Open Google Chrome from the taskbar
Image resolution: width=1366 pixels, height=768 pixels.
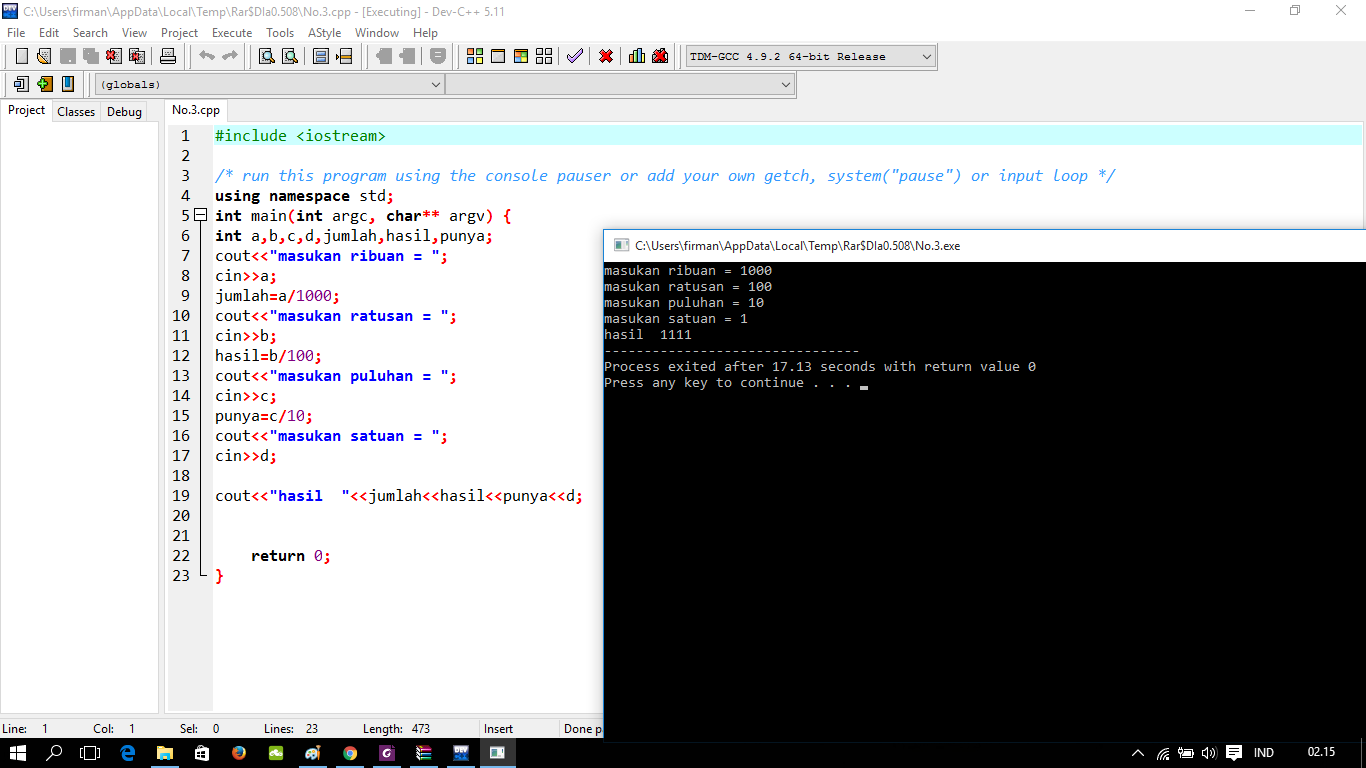pyautogui.click(x=350, y=752)
